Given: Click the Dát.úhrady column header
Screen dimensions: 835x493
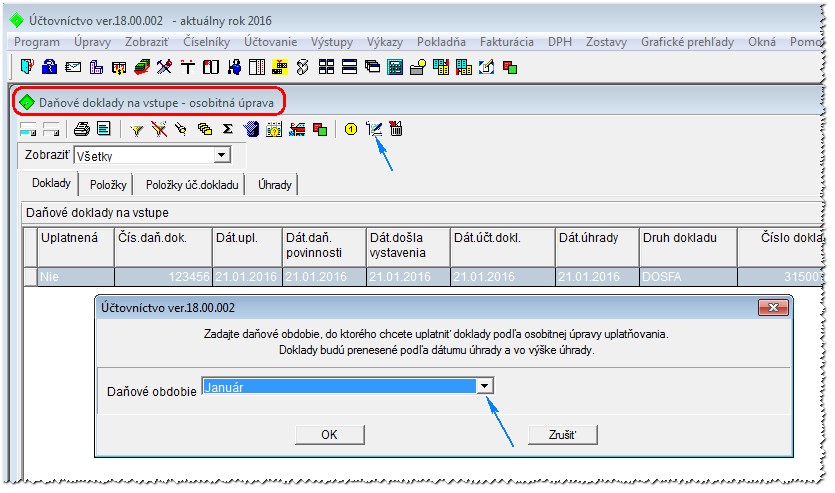Looking at the screenshot, I should pos(597,247).
